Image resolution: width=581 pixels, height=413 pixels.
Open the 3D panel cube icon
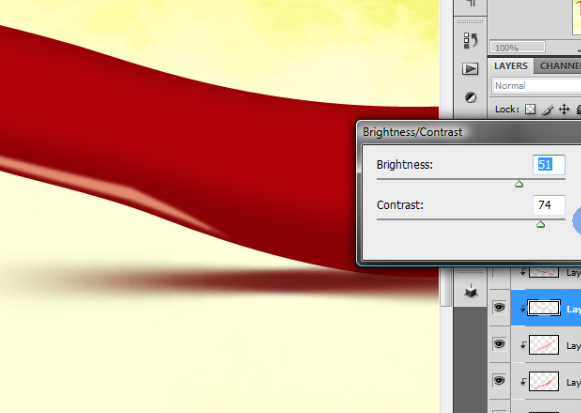click(x=471, y=291)
